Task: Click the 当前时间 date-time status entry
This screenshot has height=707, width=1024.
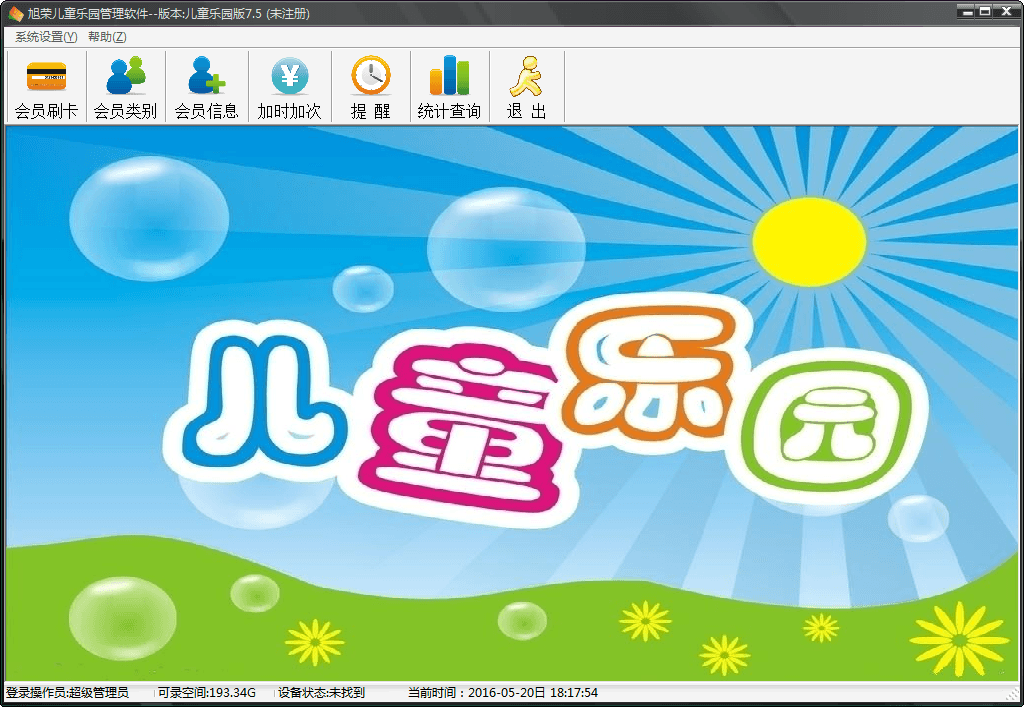Action: 503,693
